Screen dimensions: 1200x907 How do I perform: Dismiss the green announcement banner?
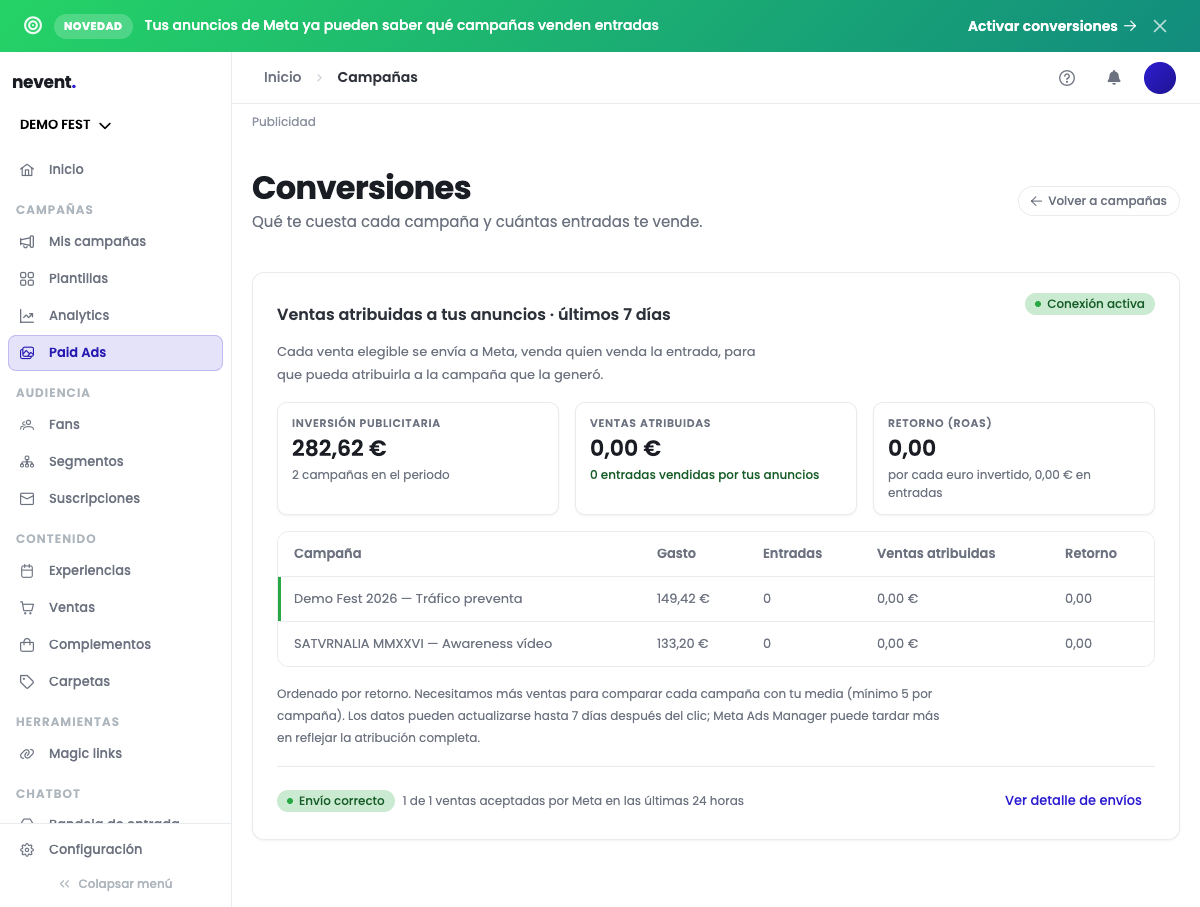click(x=1160, y=26)
